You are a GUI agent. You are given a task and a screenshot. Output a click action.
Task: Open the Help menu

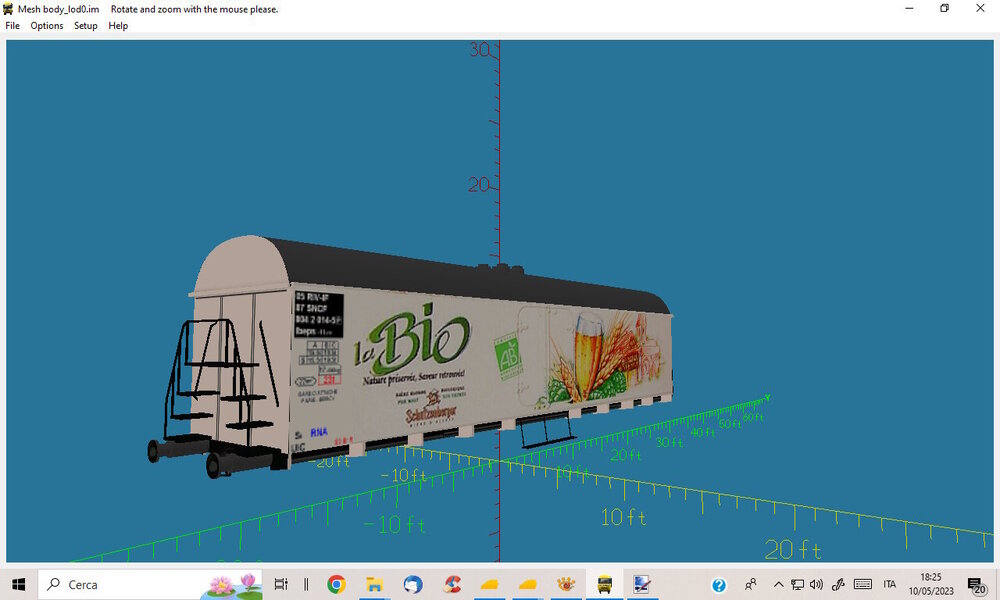coord(118,26)
